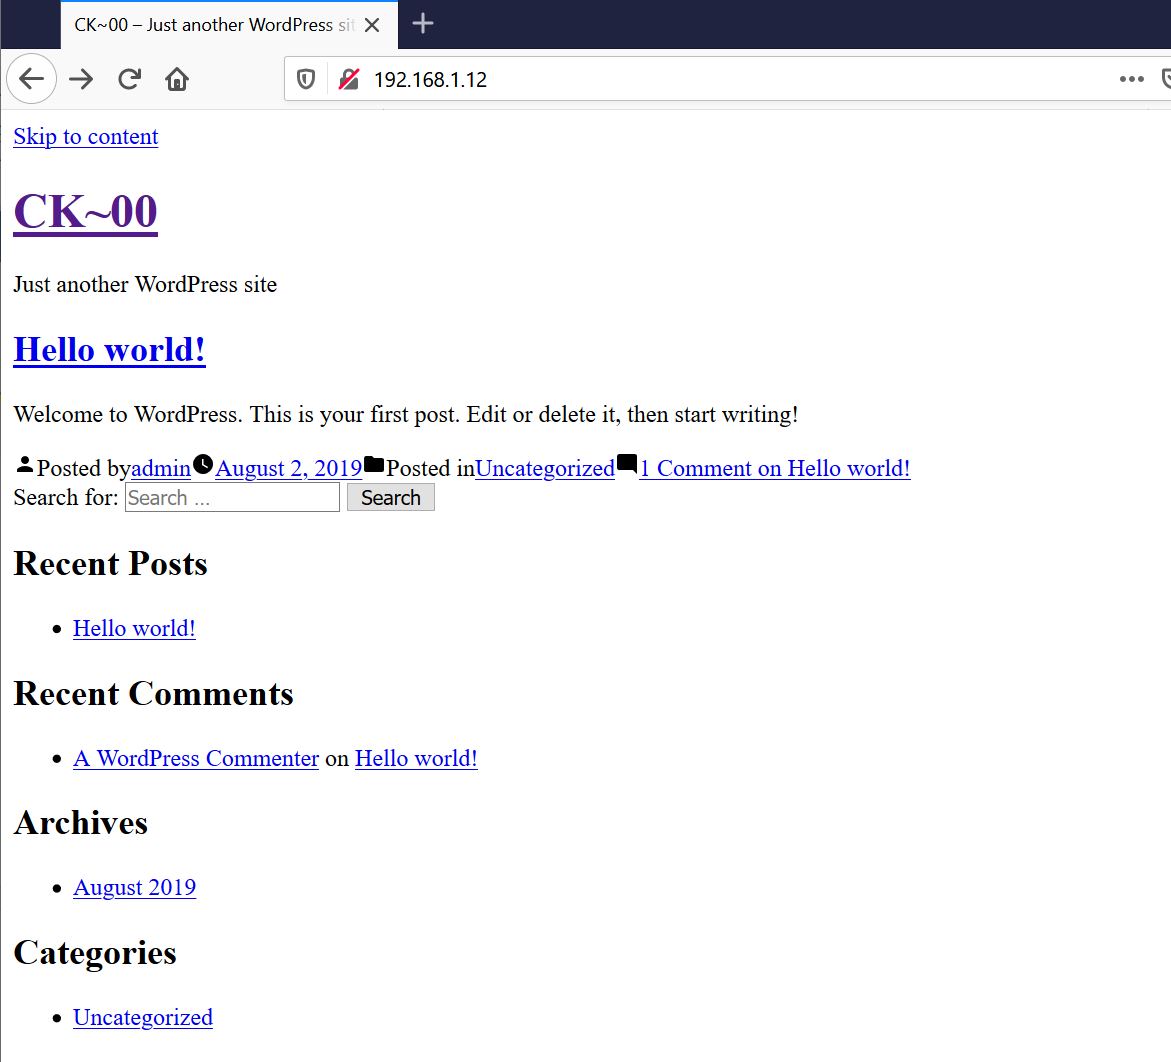Click the address bar showing 192.168.1.12

click(700, 79)
